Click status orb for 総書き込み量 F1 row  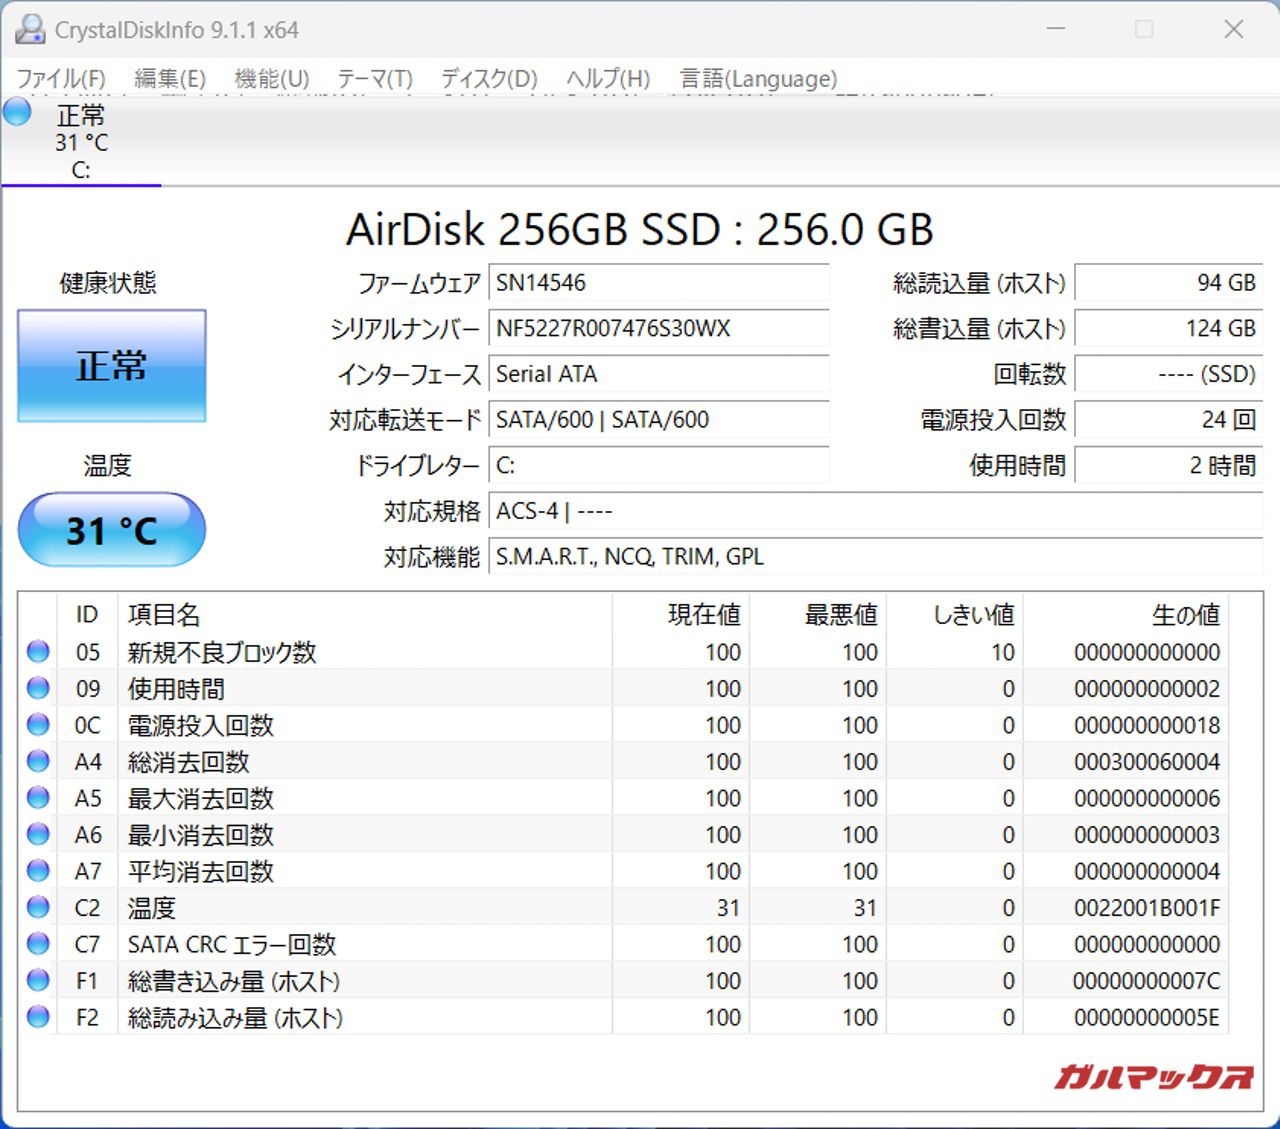point(38,981)
